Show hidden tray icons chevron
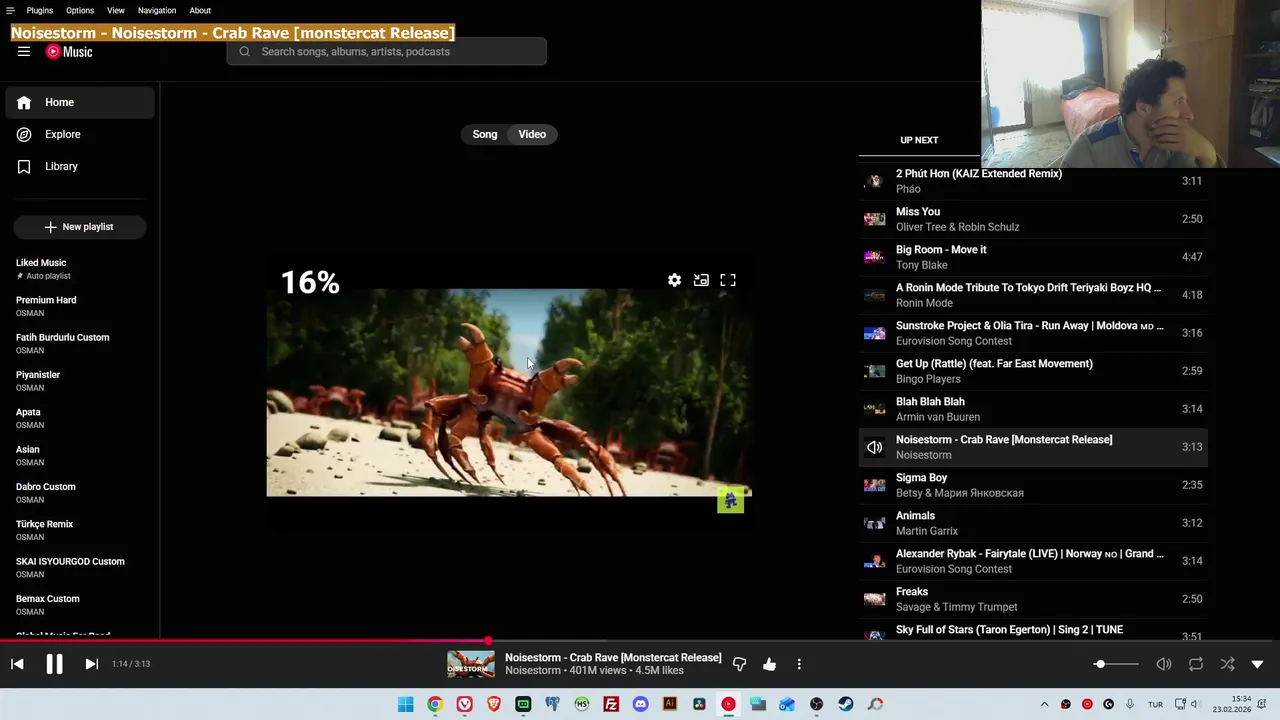 [x=1044, y=704]
